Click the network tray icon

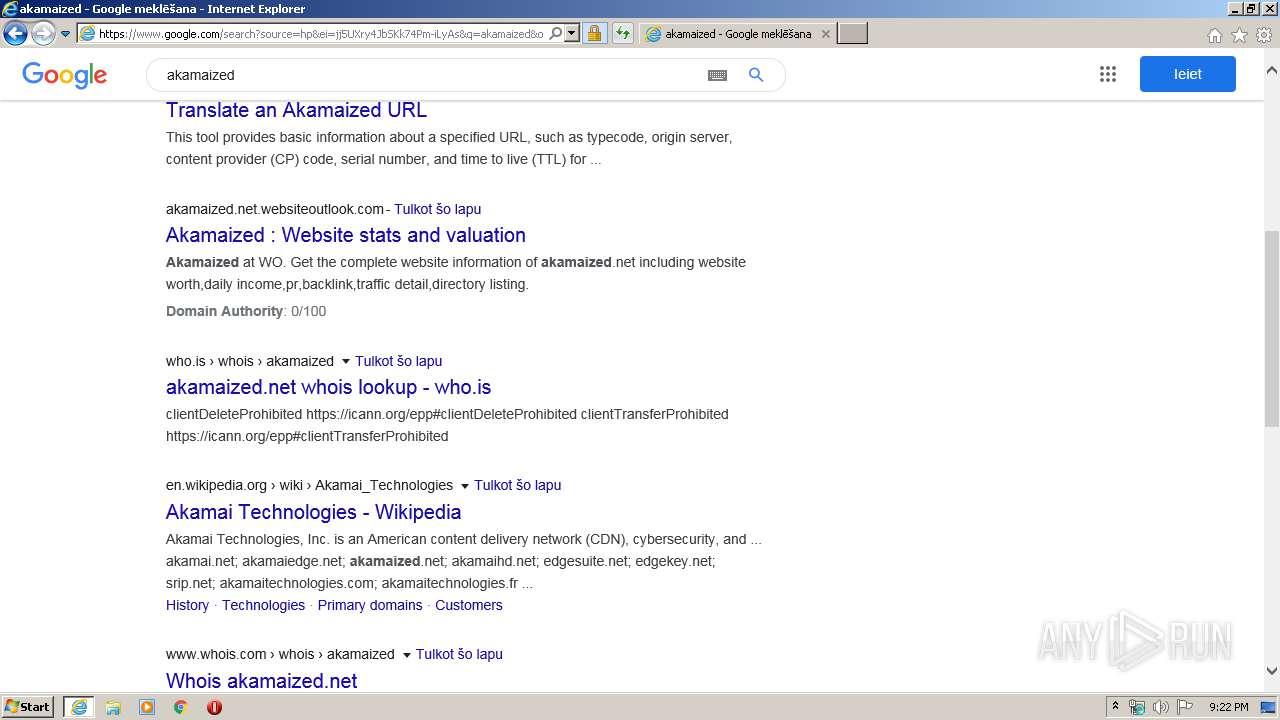(x=1137, y=707)
